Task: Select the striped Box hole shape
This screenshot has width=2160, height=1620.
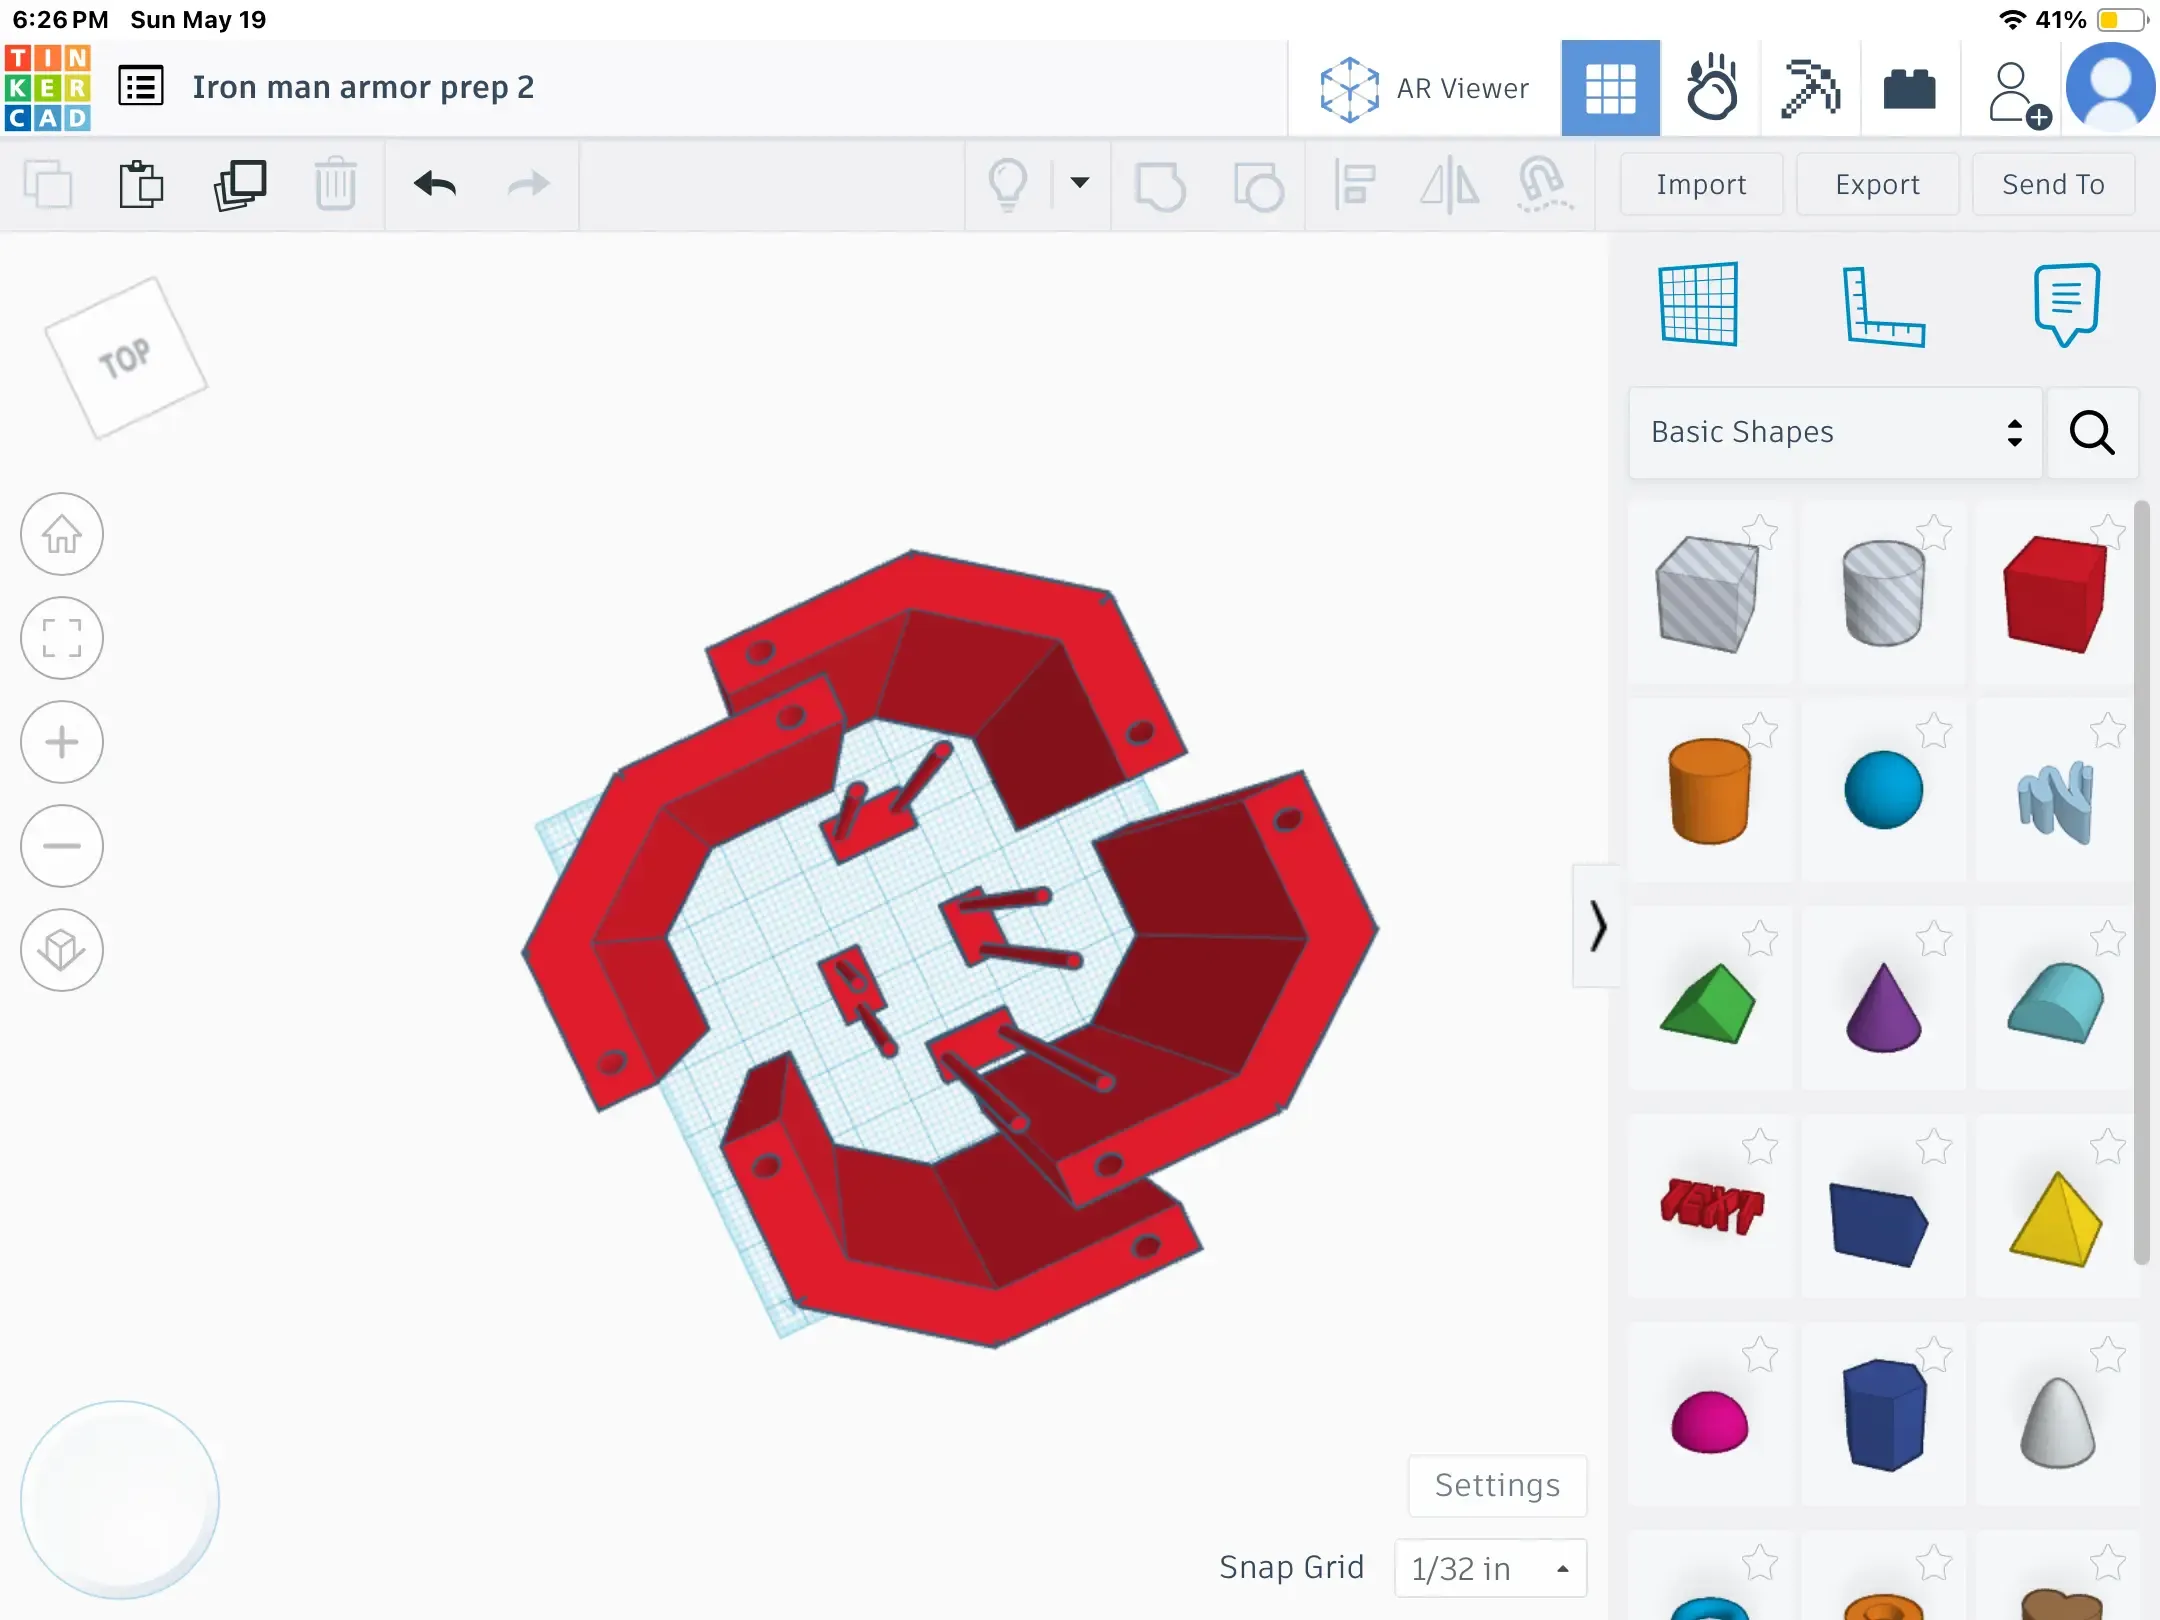Action: coord(1708,594)
